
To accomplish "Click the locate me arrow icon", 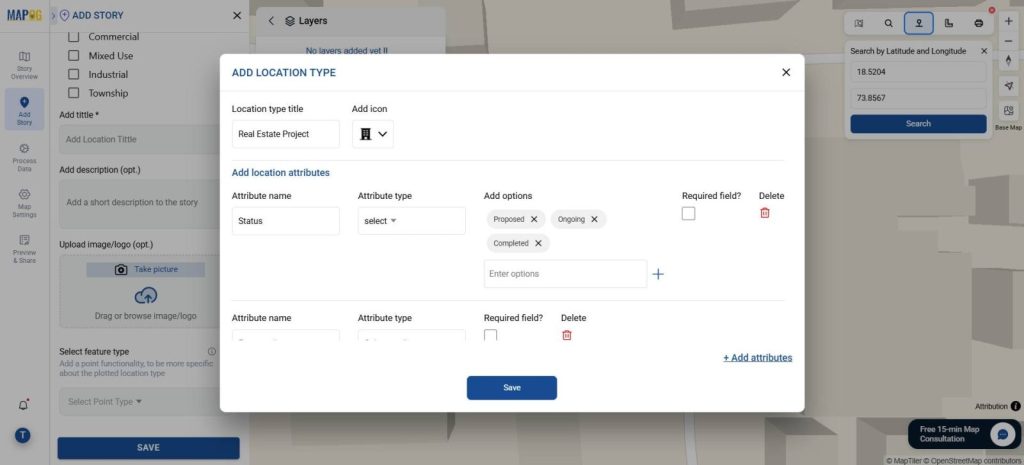I will 1009,86.
